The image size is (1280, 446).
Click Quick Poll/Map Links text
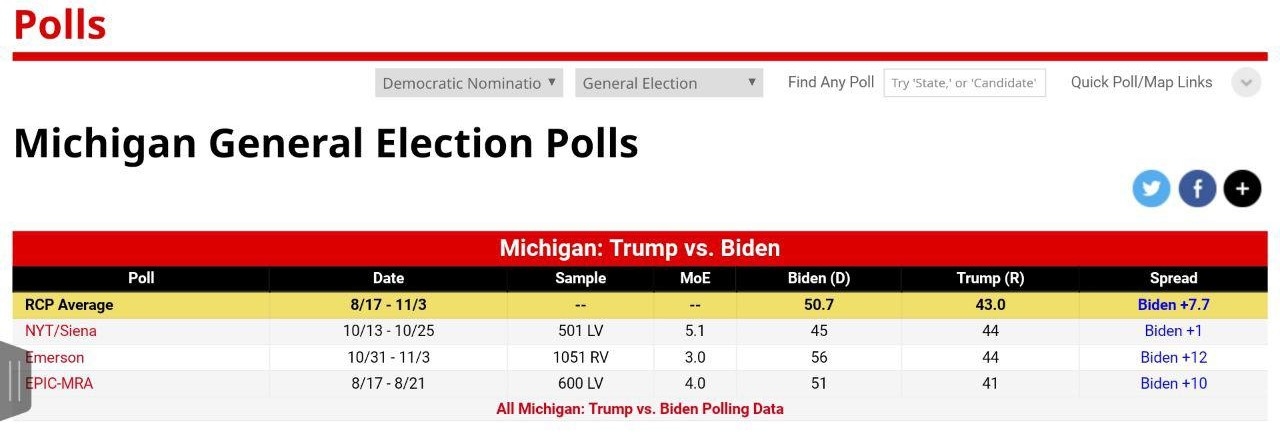(x=1141, y=83)
